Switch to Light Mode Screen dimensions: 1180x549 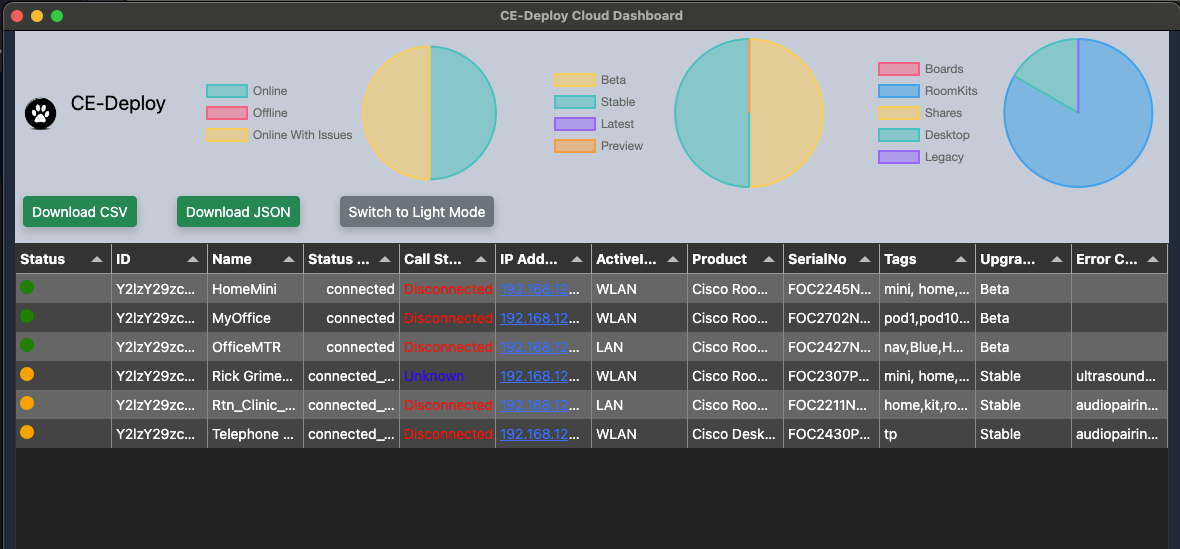[416, 212]
